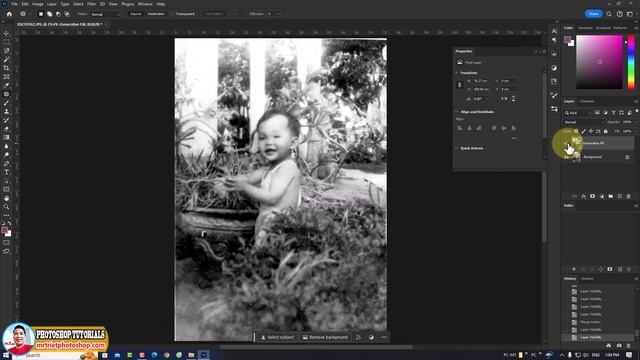Open the Filter menu
This screenshot has height=360, width=640.
(91, 4)
